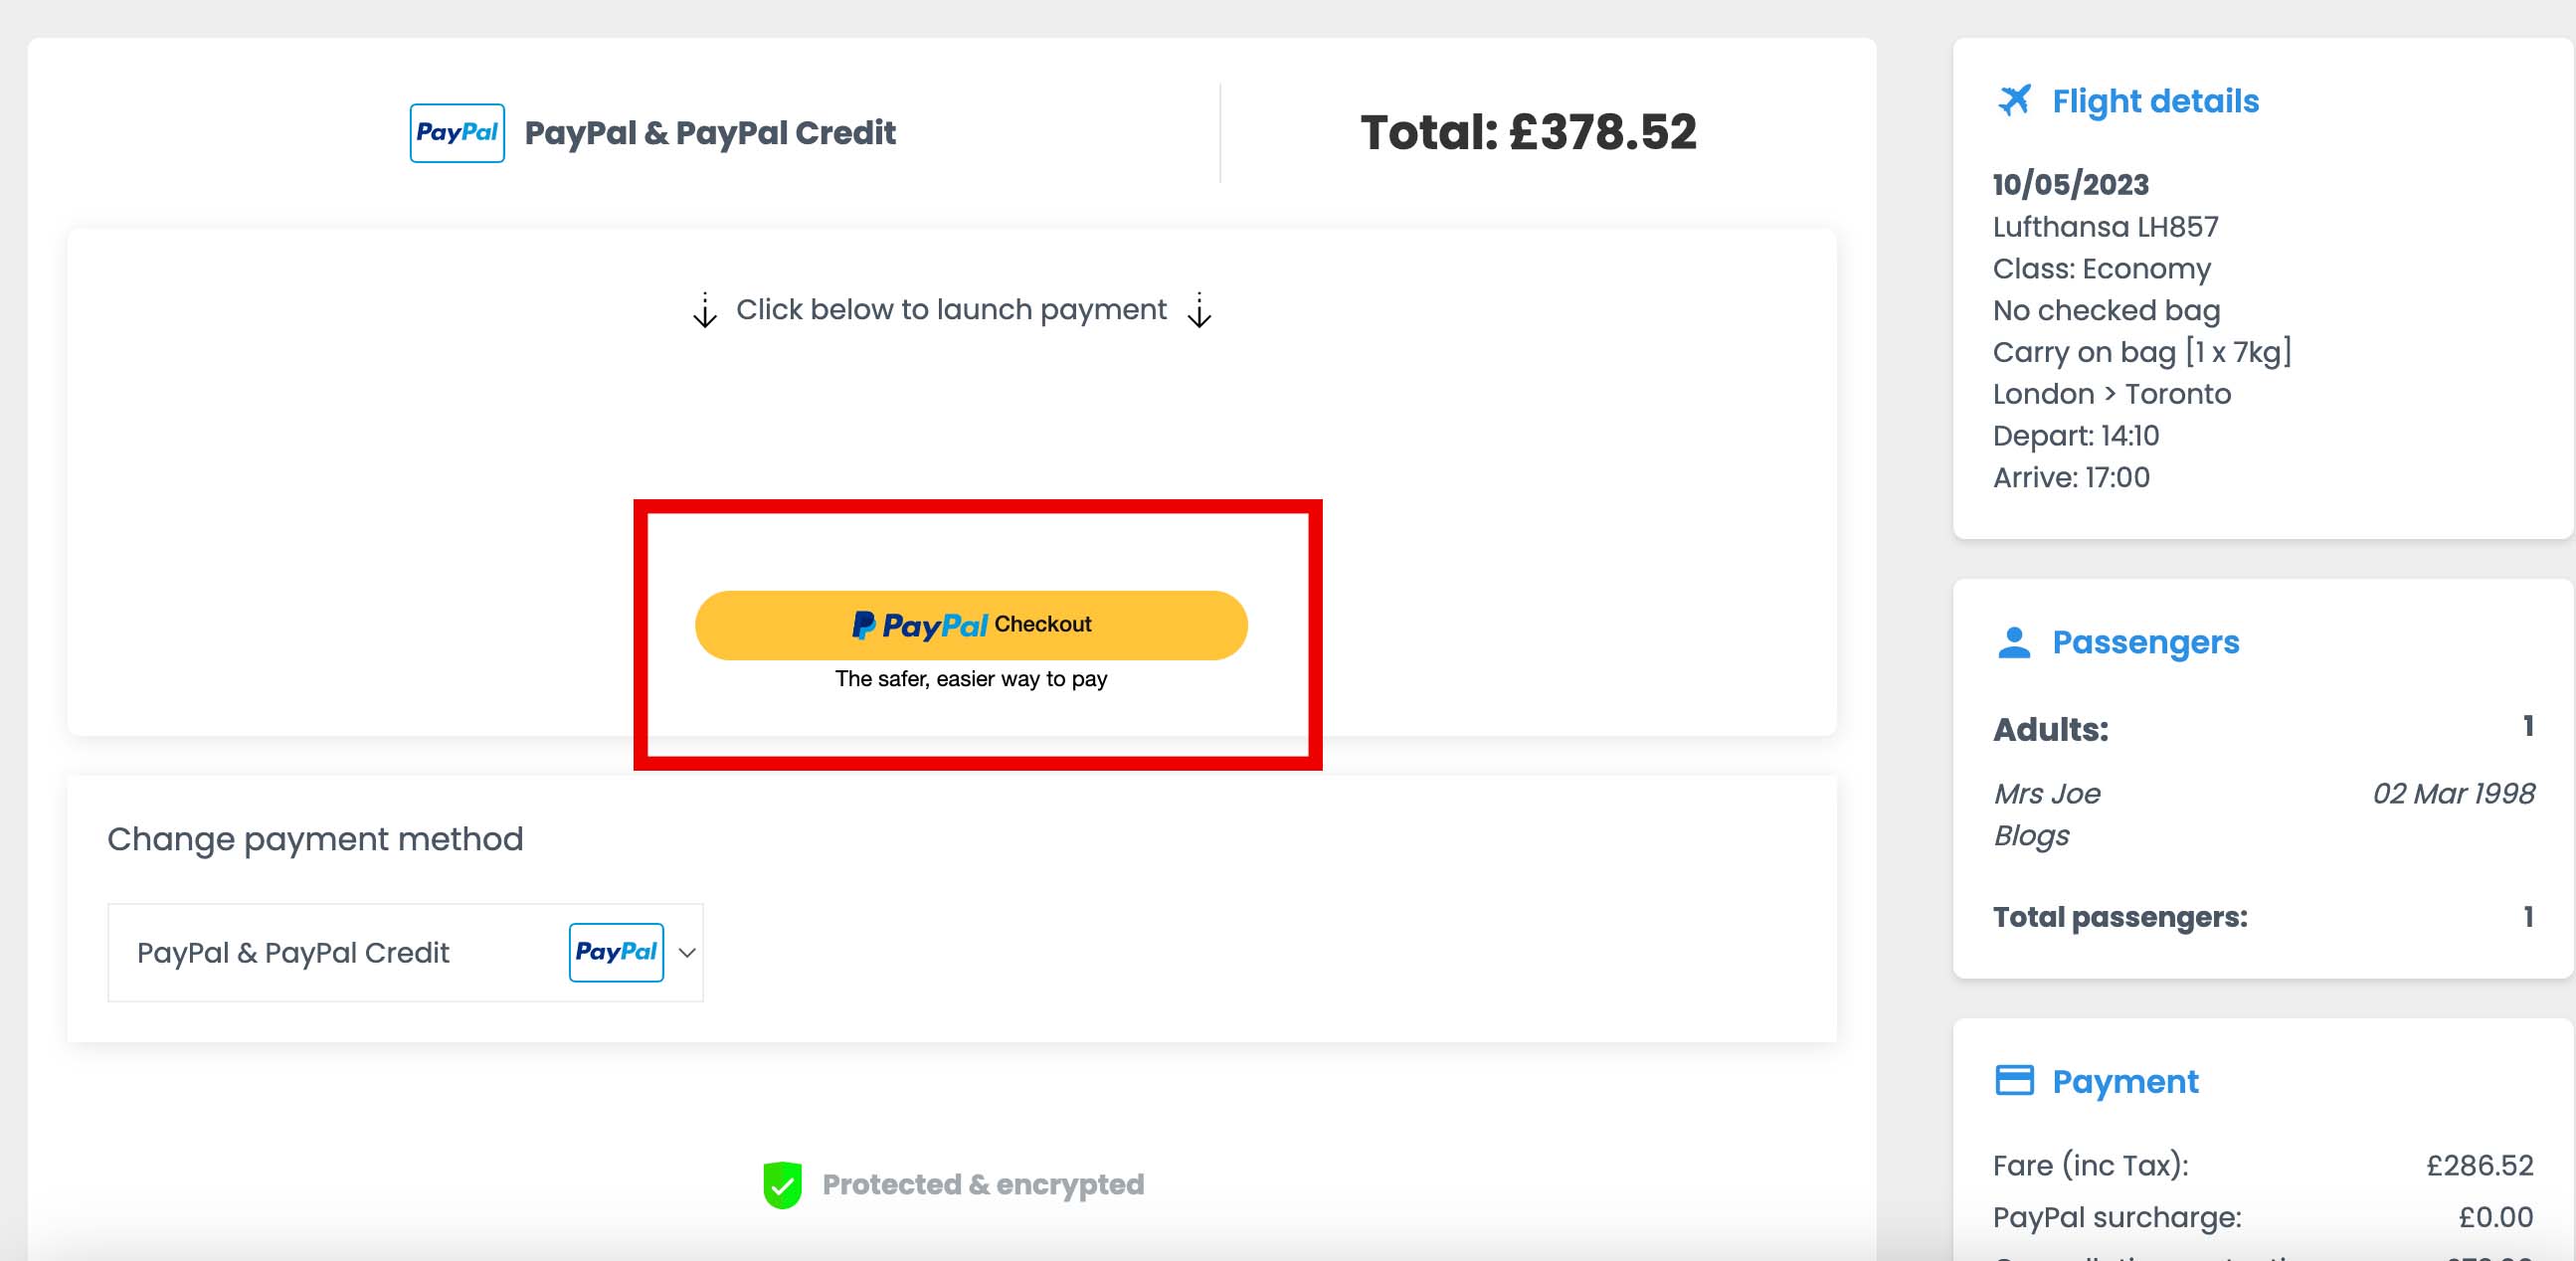Click the Mrs Joe Blogs passenger entry
Viewport: 2576px width, 1261px height.
coord(2046,814)
